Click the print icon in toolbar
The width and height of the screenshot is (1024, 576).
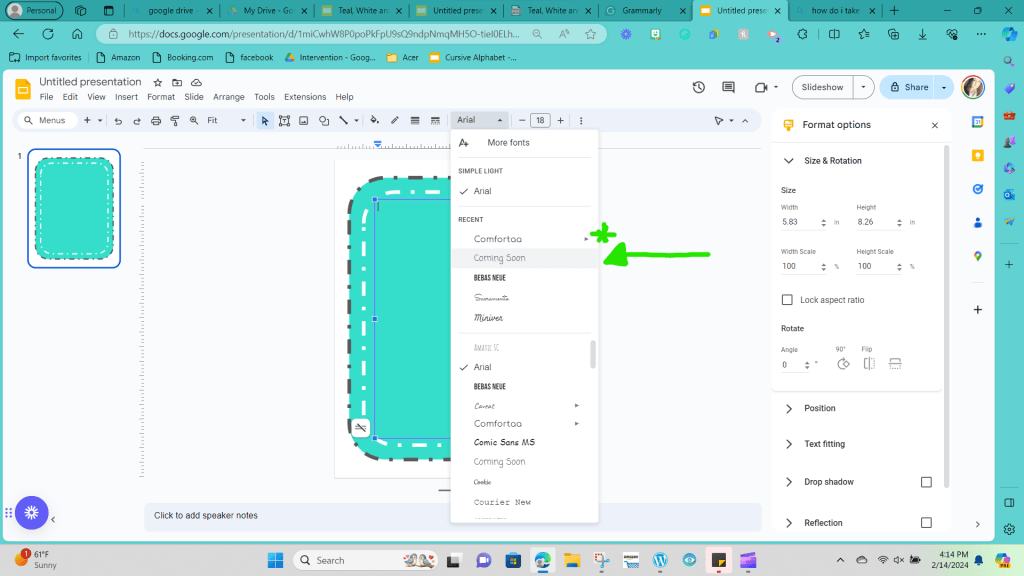tap(156, 121)
